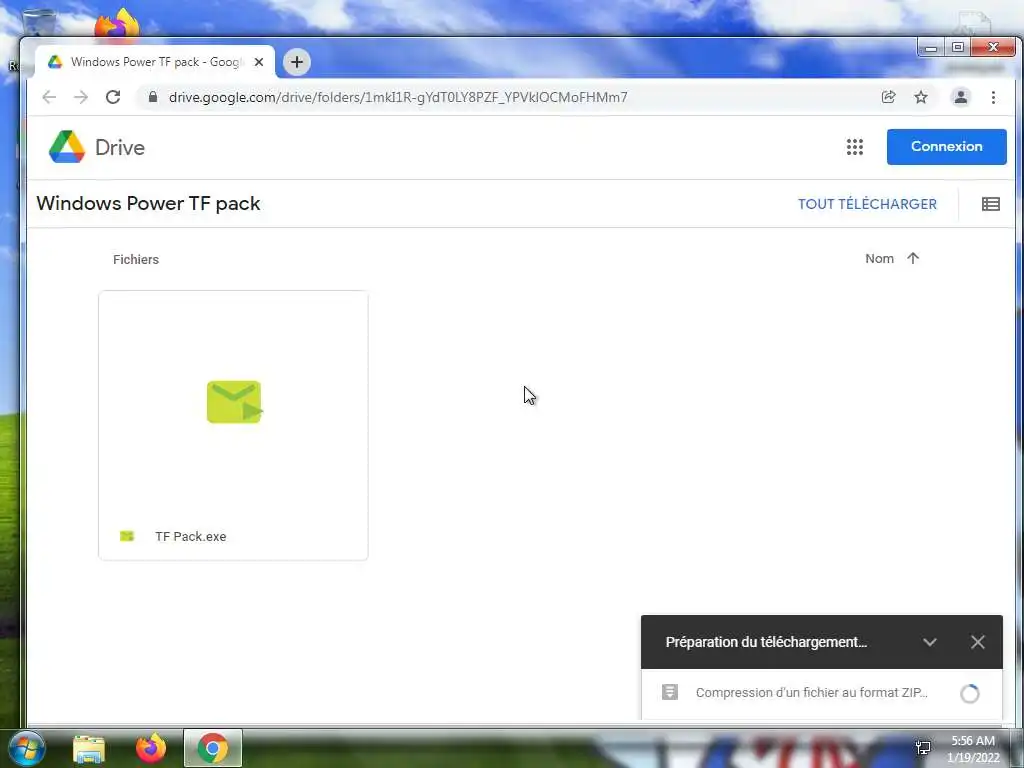The height and width of the screenshot is (768, 1024).
Task: Open File Explorer from taskbar
Action: (x=89, y=748)
